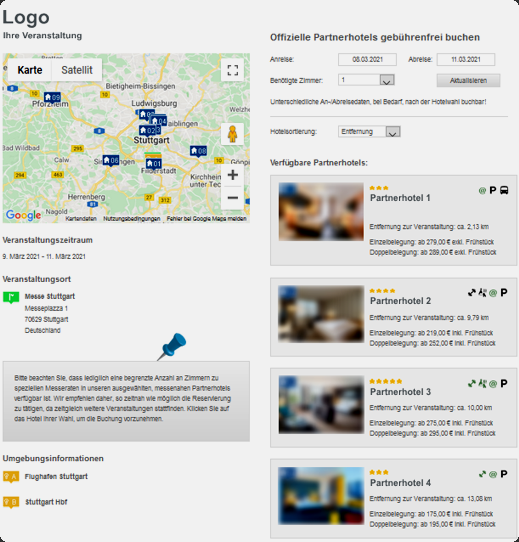Open the Benötigte Zimmer dropdown
This screenshot has height=542, width=519.
click(x=366, y=80)
